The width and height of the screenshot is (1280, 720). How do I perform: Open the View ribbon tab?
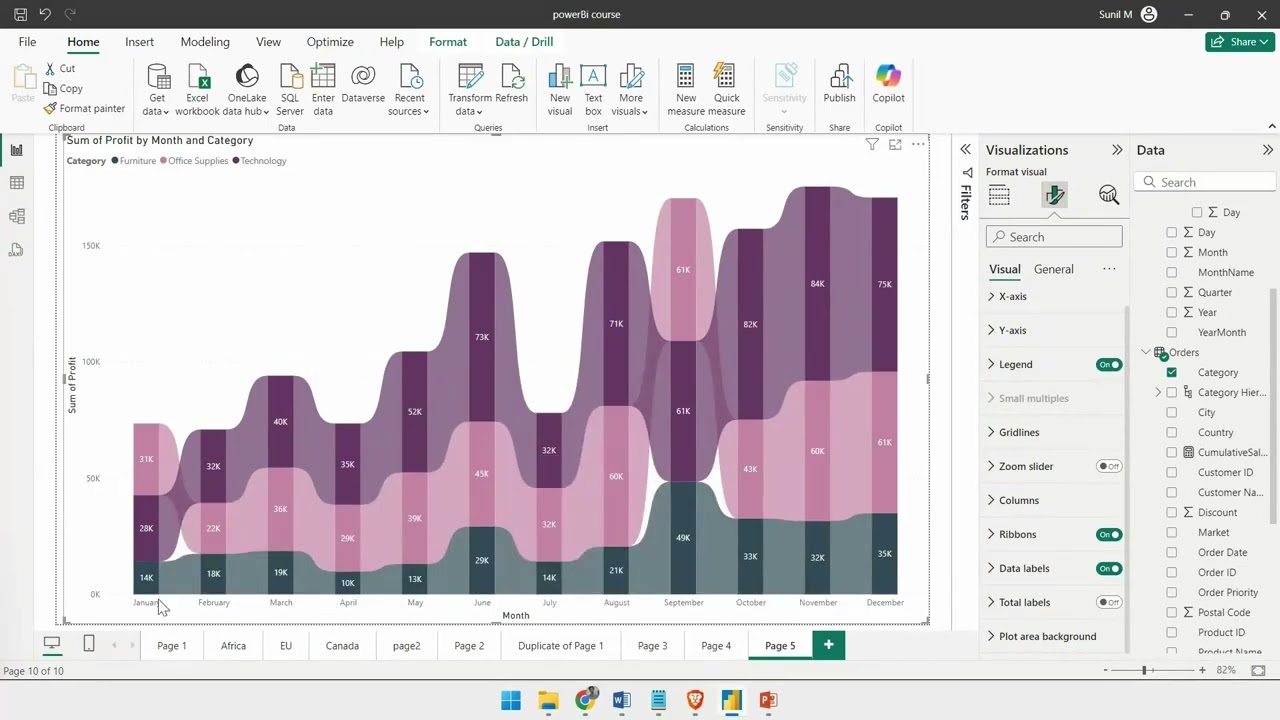268,42
